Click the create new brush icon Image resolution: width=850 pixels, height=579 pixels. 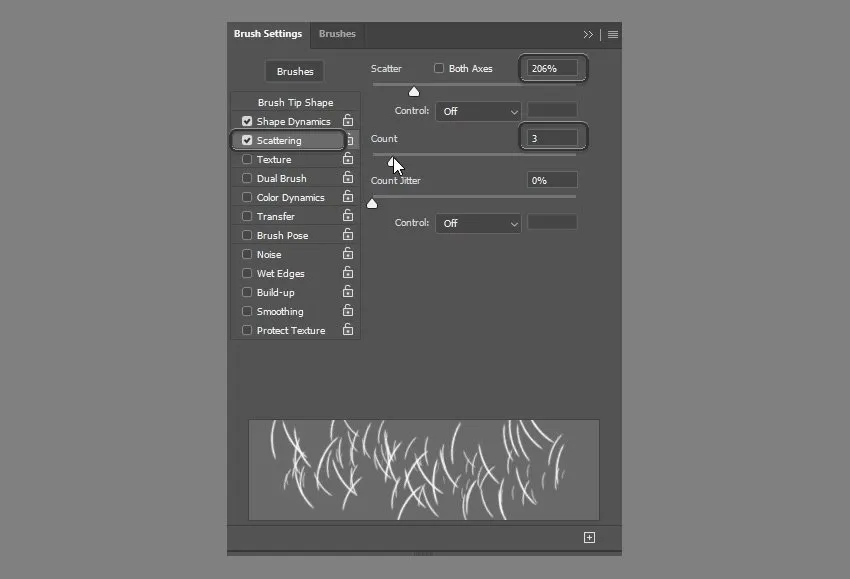(589, 538)
